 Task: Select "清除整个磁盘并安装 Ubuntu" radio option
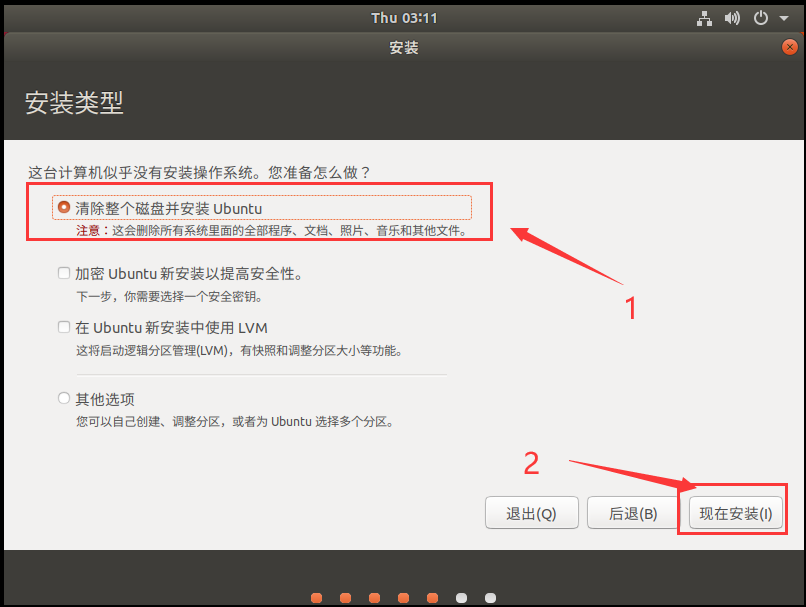[64, 208]
